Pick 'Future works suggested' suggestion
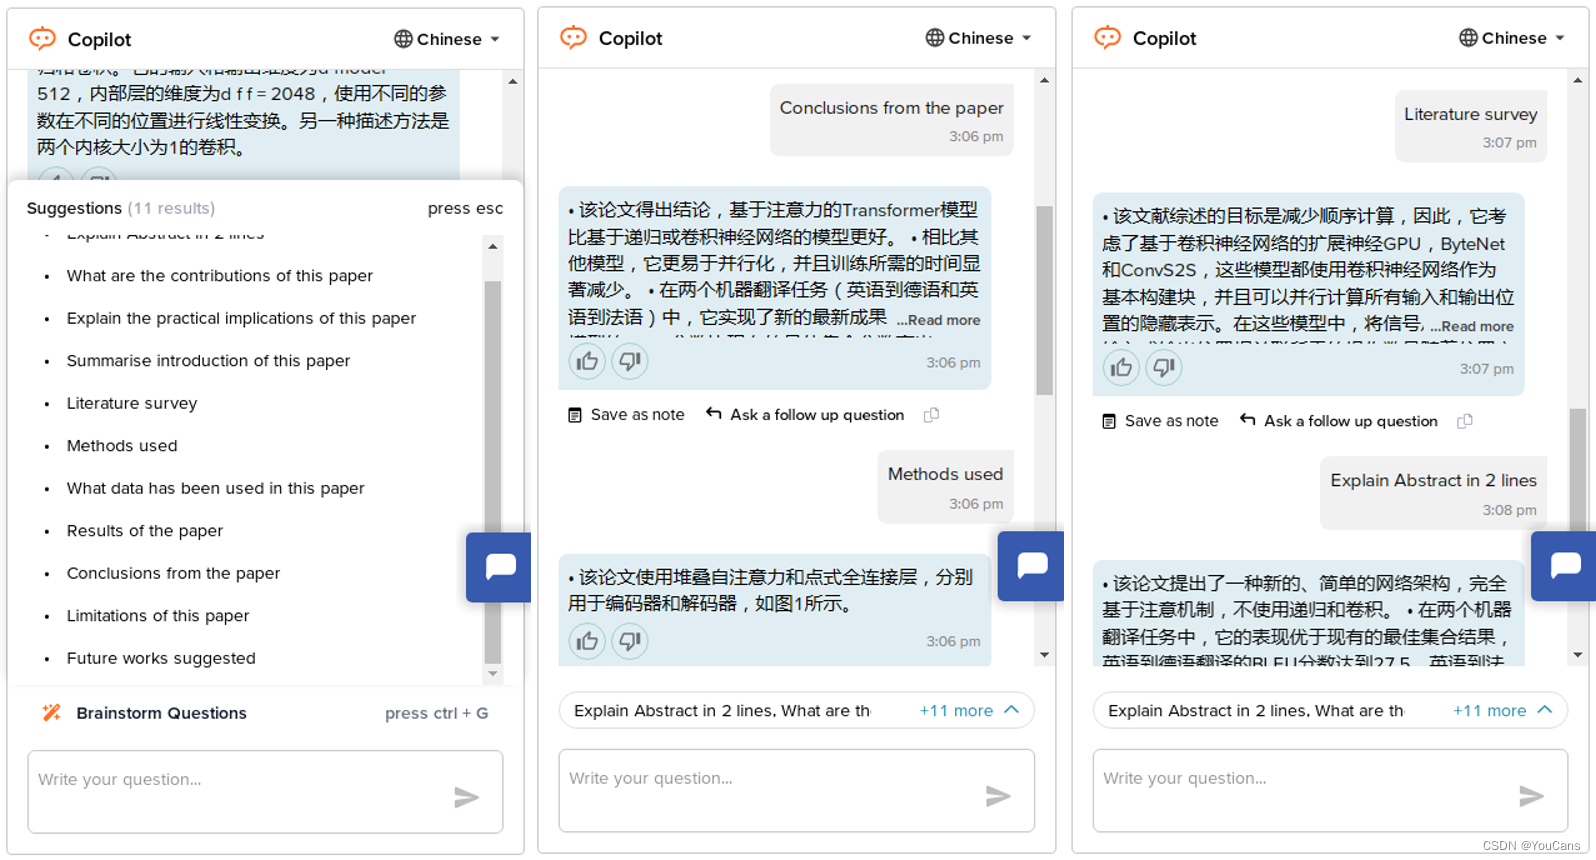 click(161, 658)
